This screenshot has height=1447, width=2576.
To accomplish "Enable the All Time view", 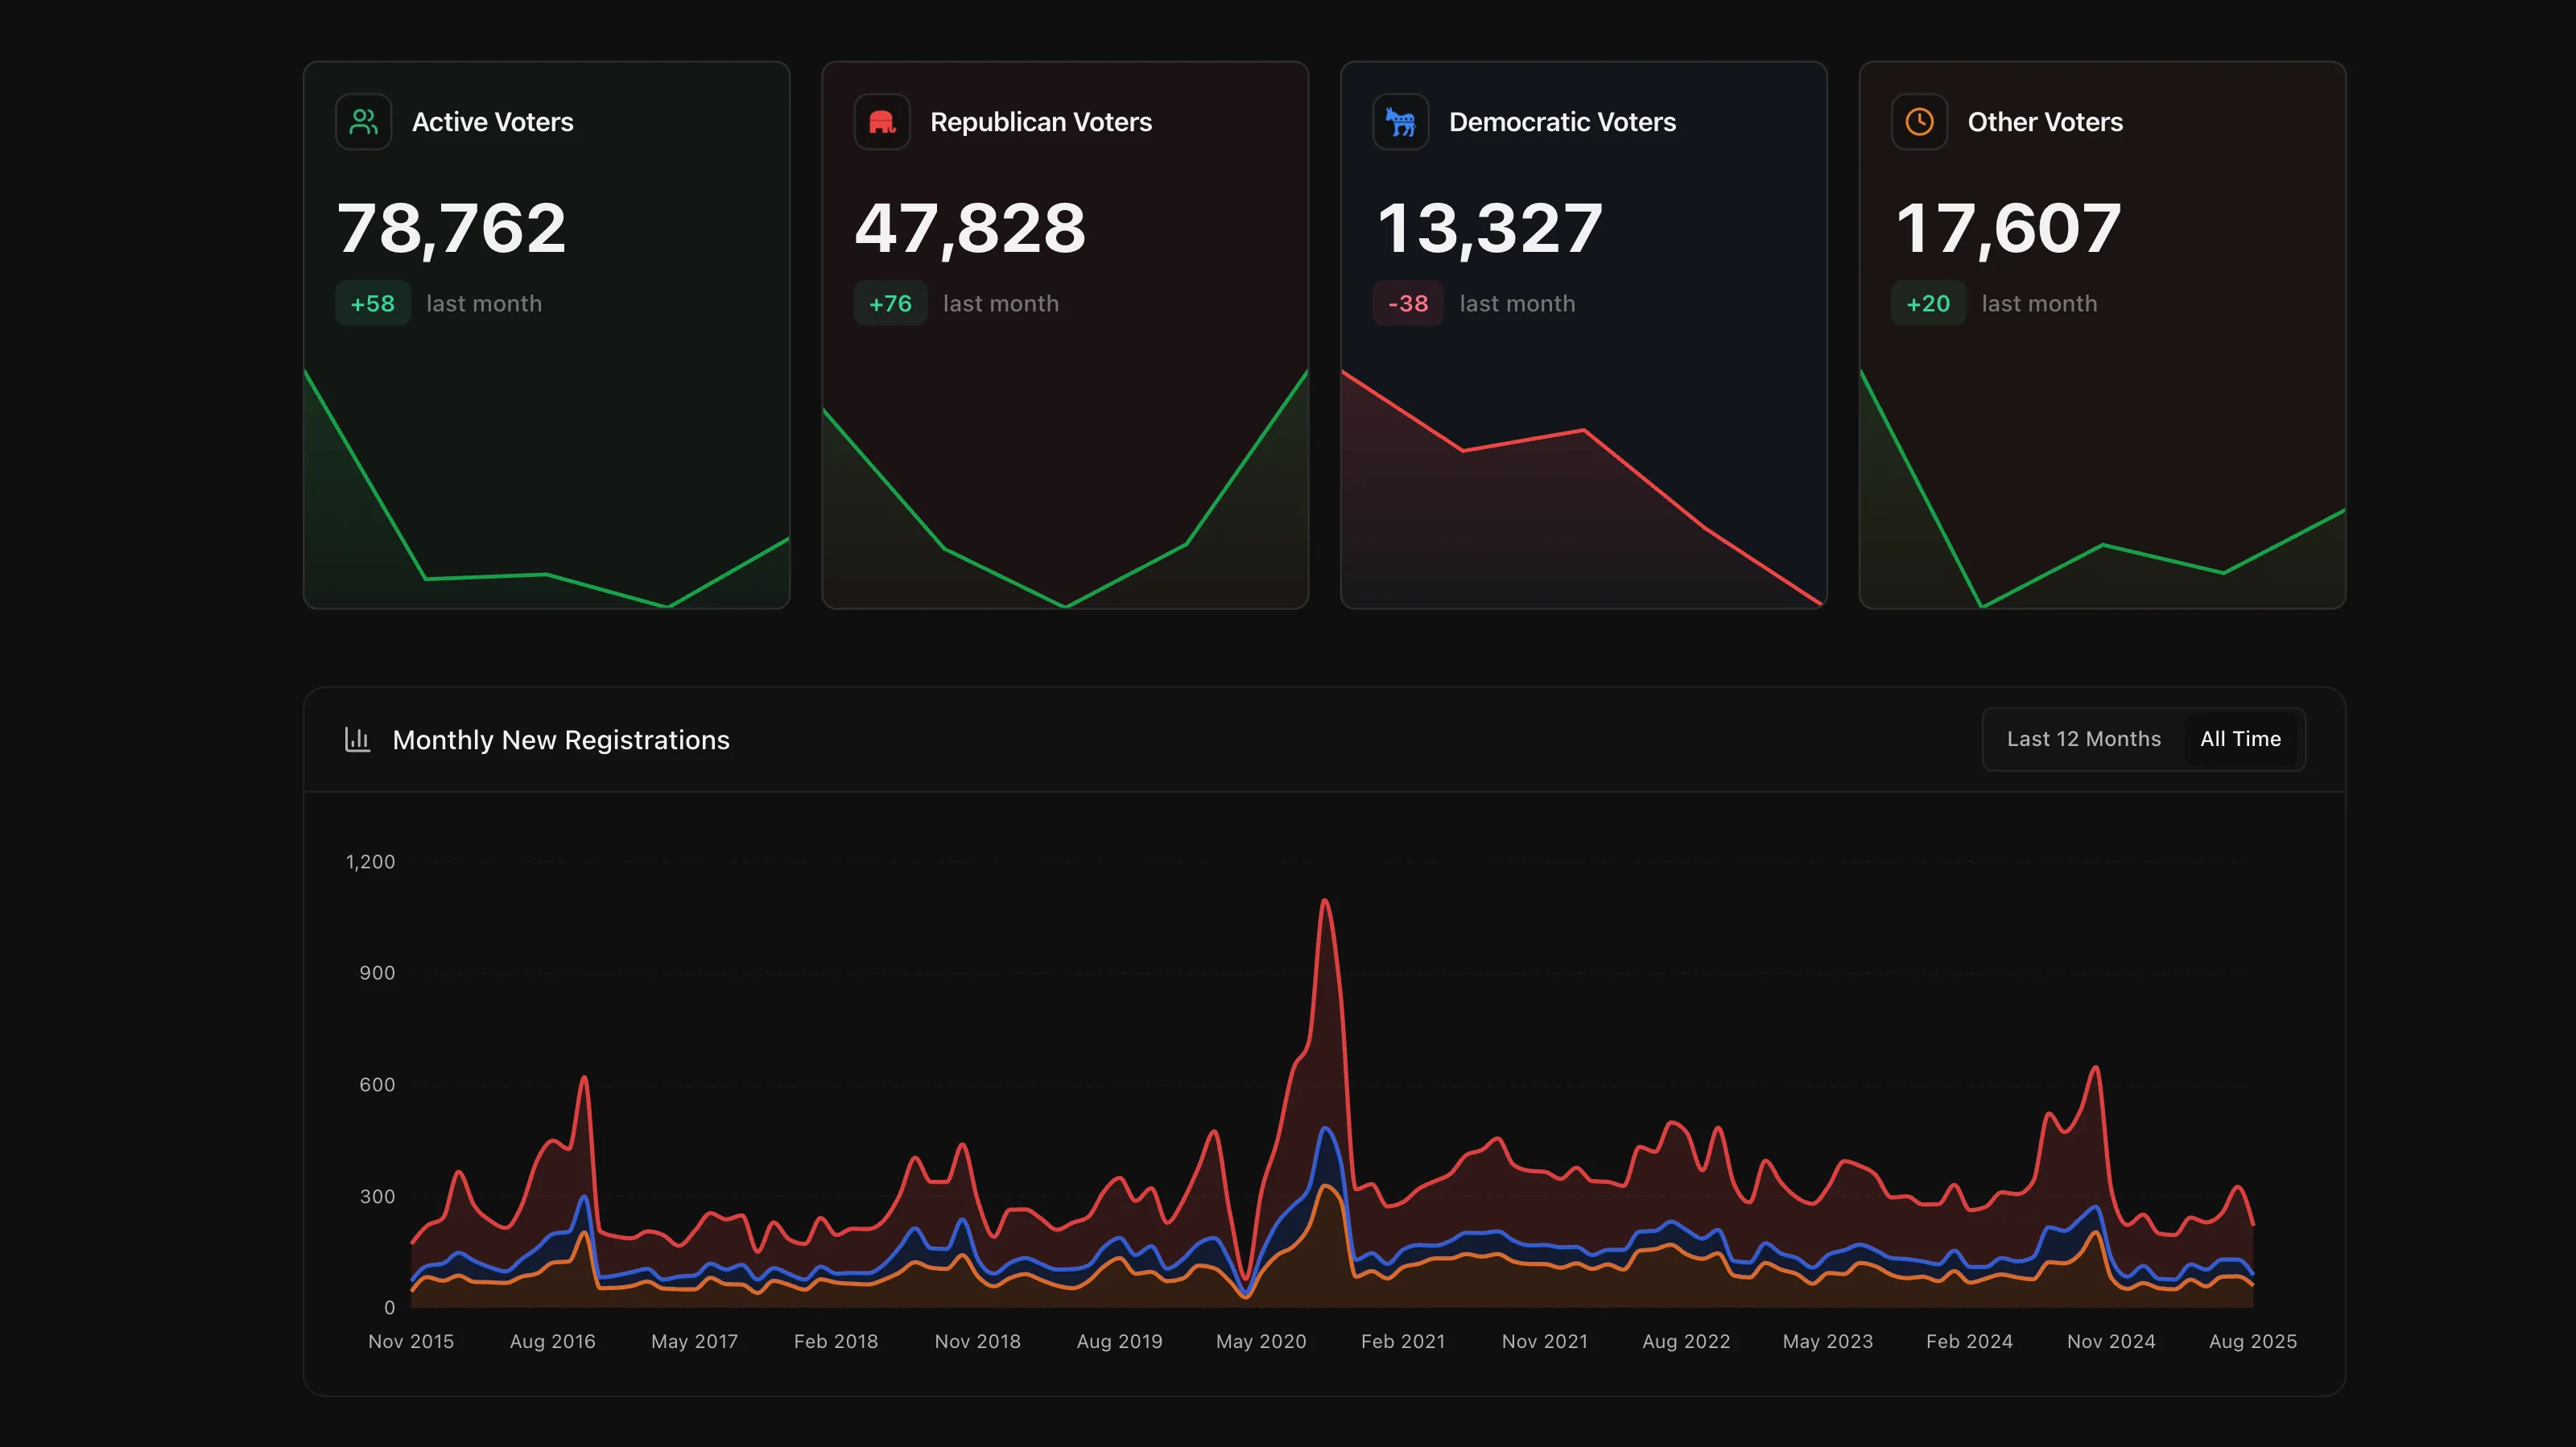I will tap(2241, 739).
